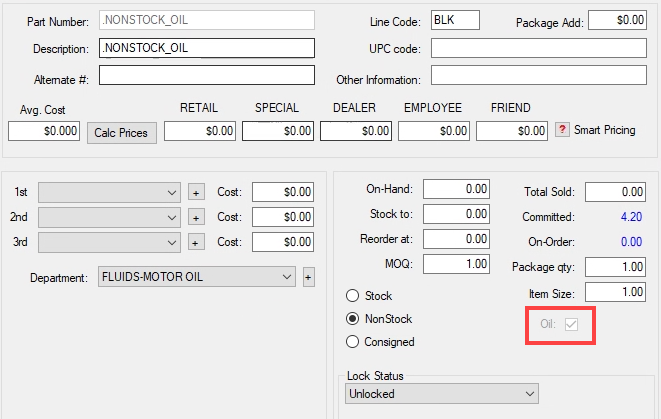Click the Smart Pricing label

click(x=605, y=130)
